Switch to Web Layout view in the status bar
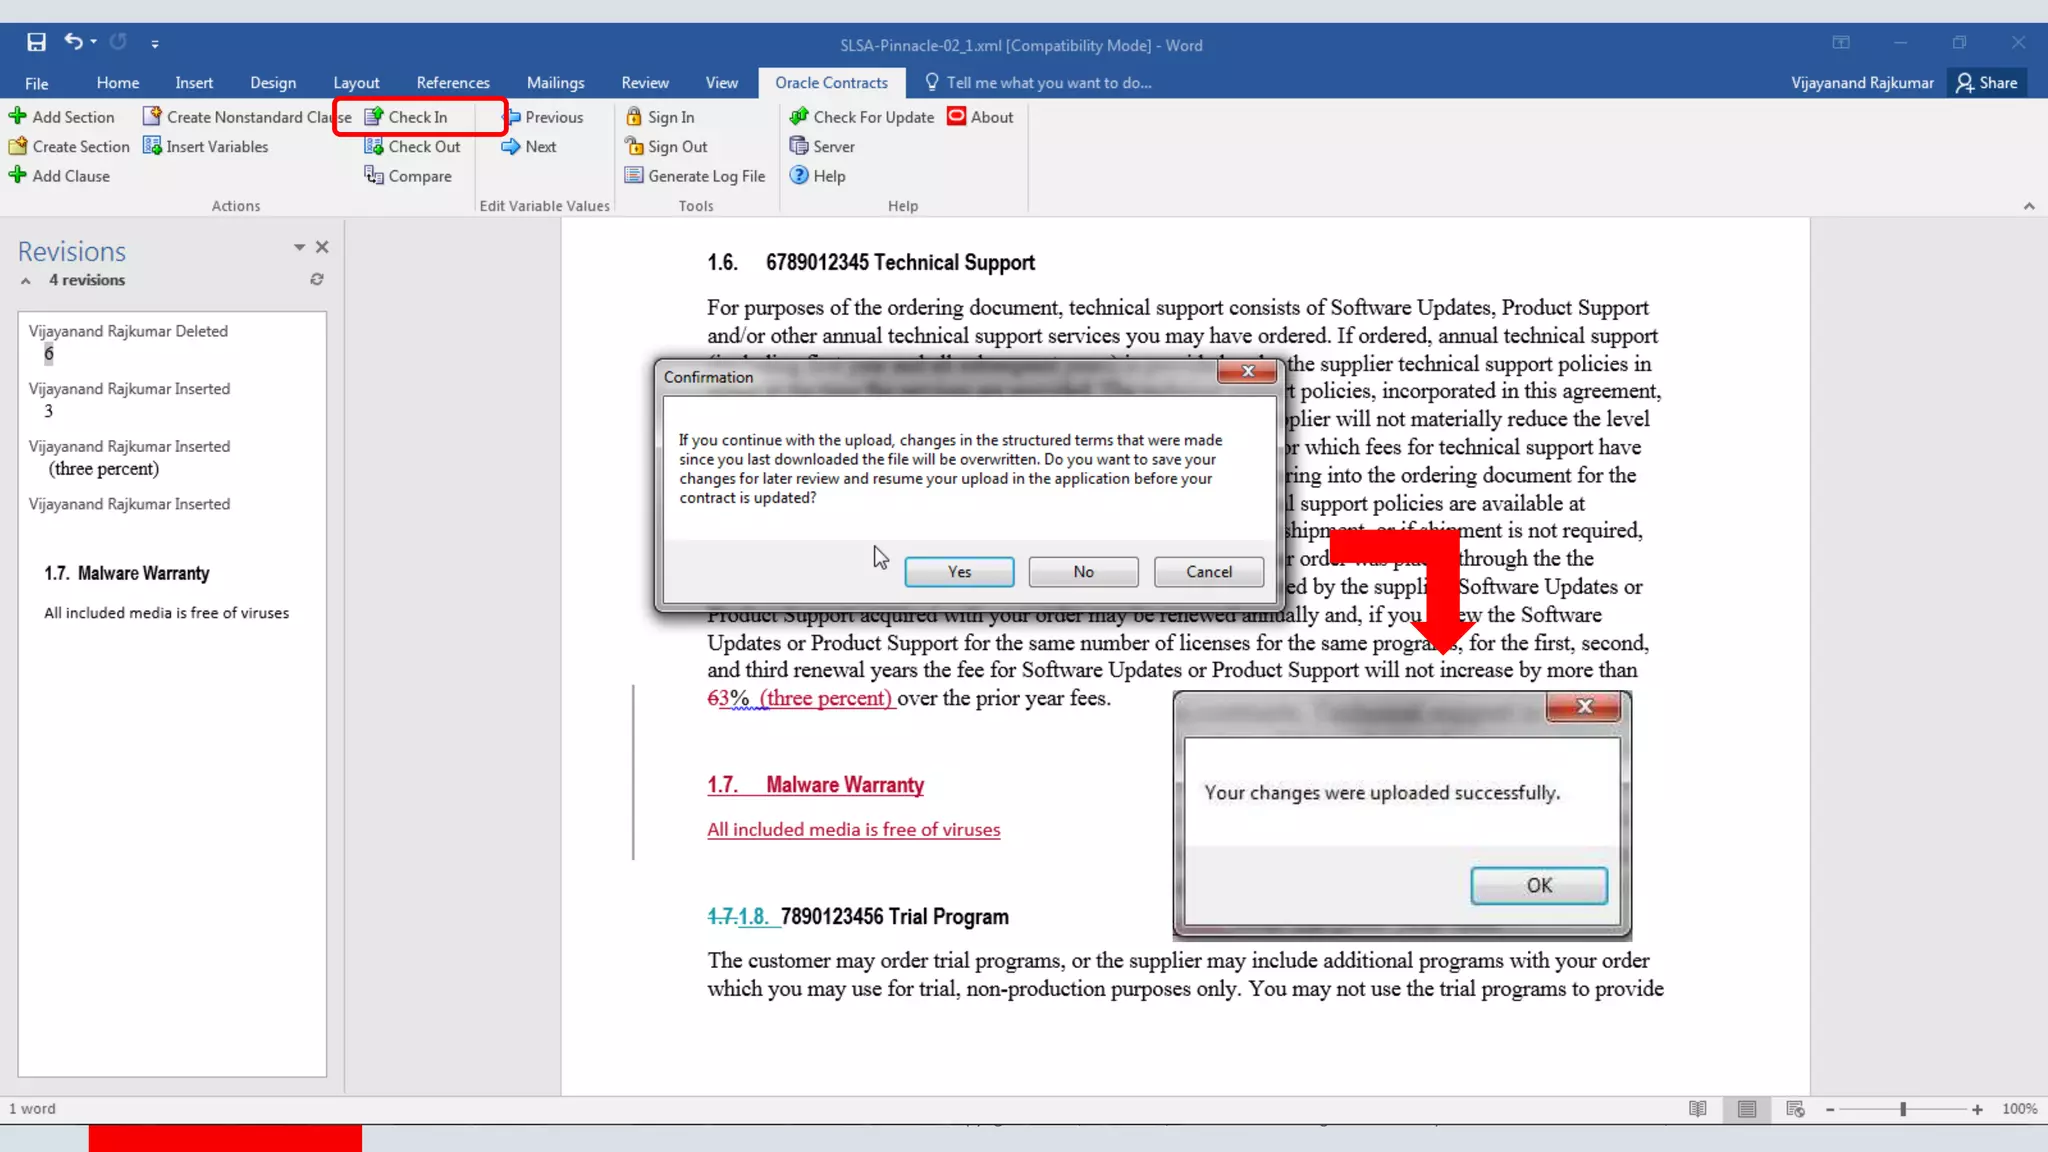Screen dimensions: 2048x1152 tap(1795, 1109)
